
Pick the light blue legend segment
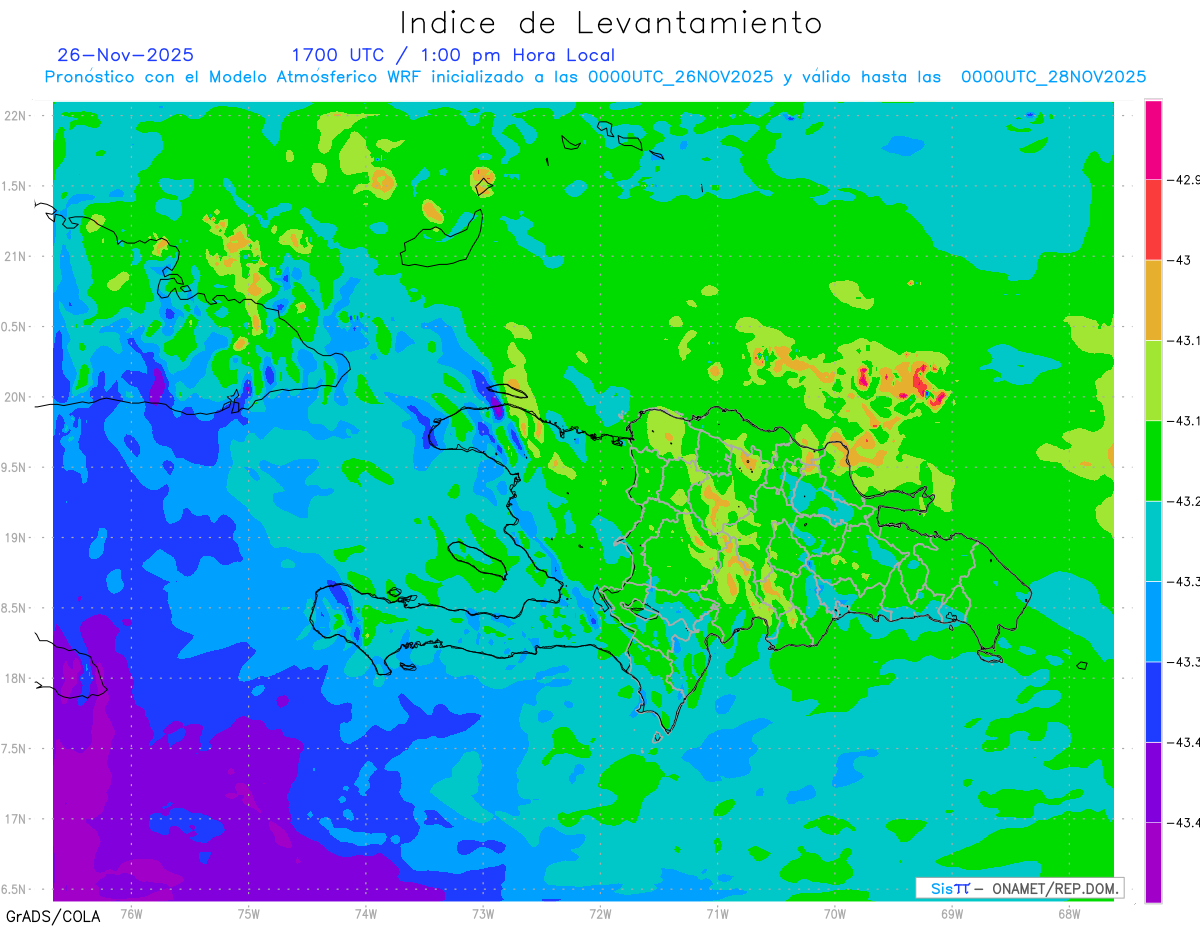[x=1153, y=621]
